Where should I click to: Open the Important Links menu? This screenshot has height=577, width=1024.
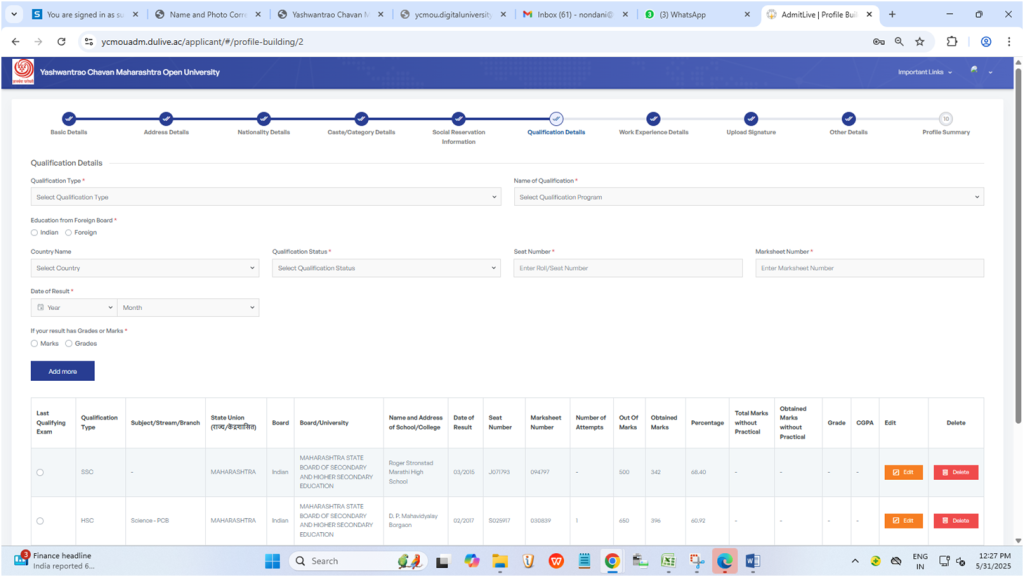click(x=923, y=72)
